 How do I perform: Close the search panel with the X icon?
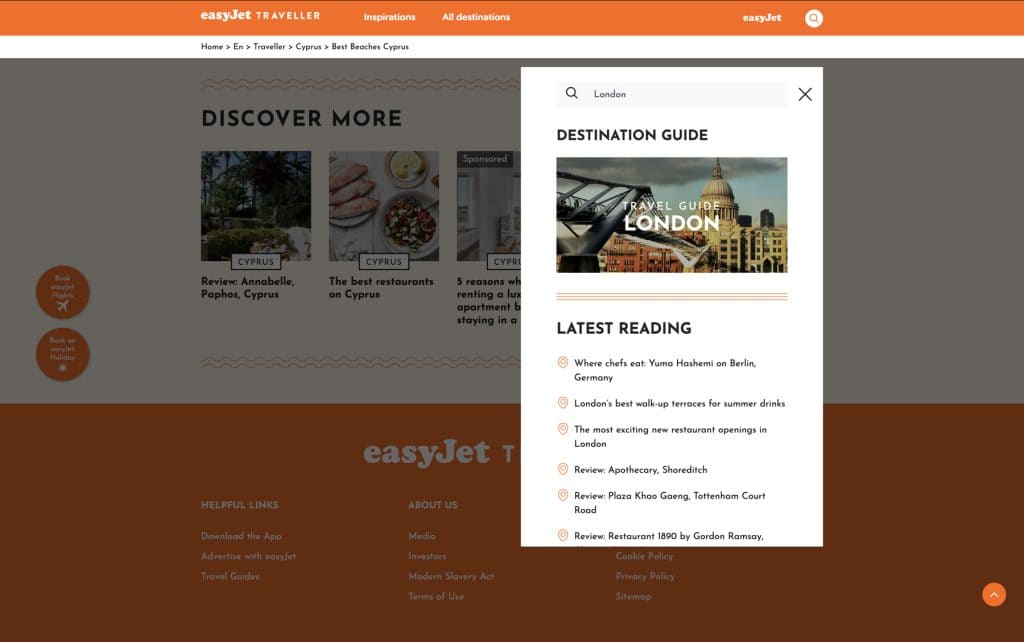tap(805, 95)
